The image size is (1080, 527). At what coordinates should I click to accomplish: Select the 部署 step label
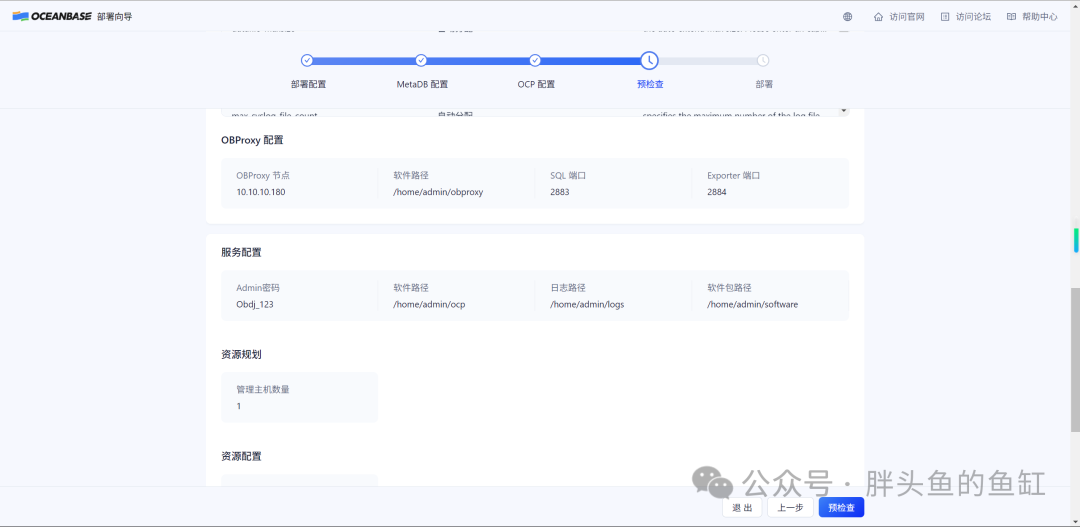pos(764,85)
